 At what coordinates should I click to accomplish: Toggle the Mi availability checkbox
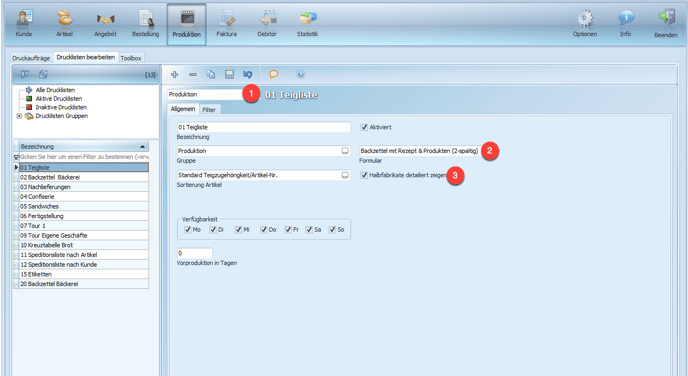(238, 229)
